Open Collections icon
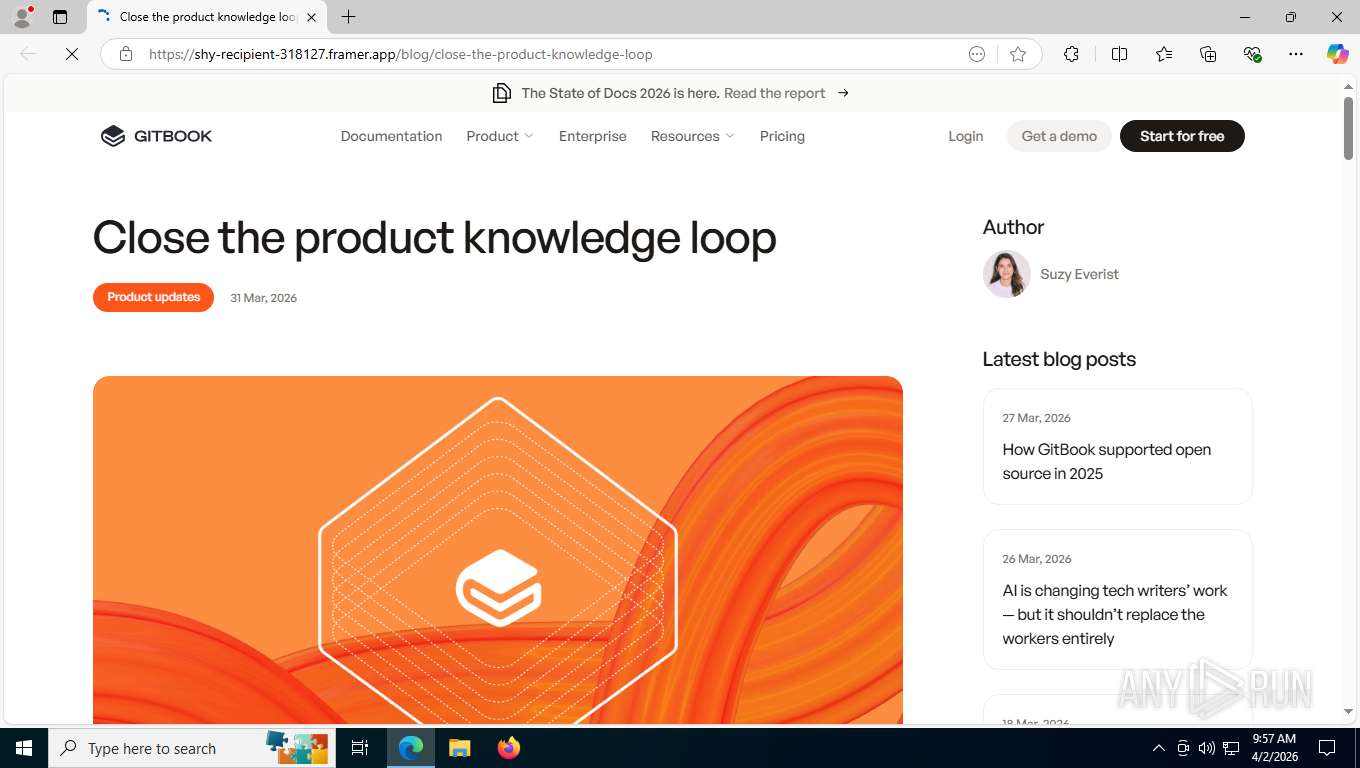 (x=1208, y=54)
